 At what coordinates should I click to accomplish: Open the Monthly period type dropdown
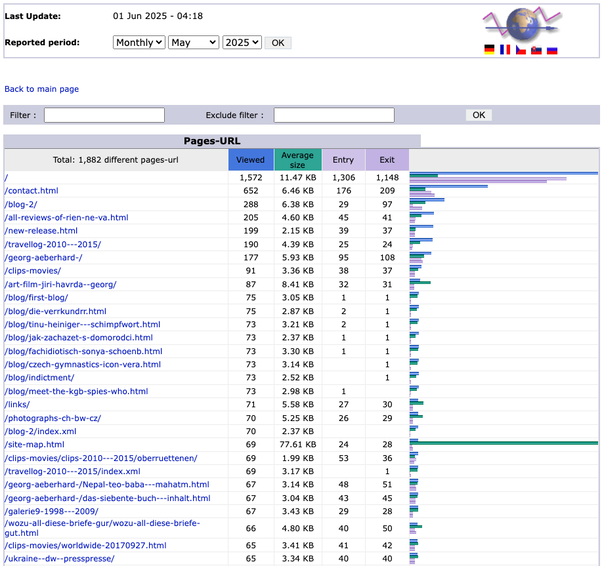pos(139,42)
